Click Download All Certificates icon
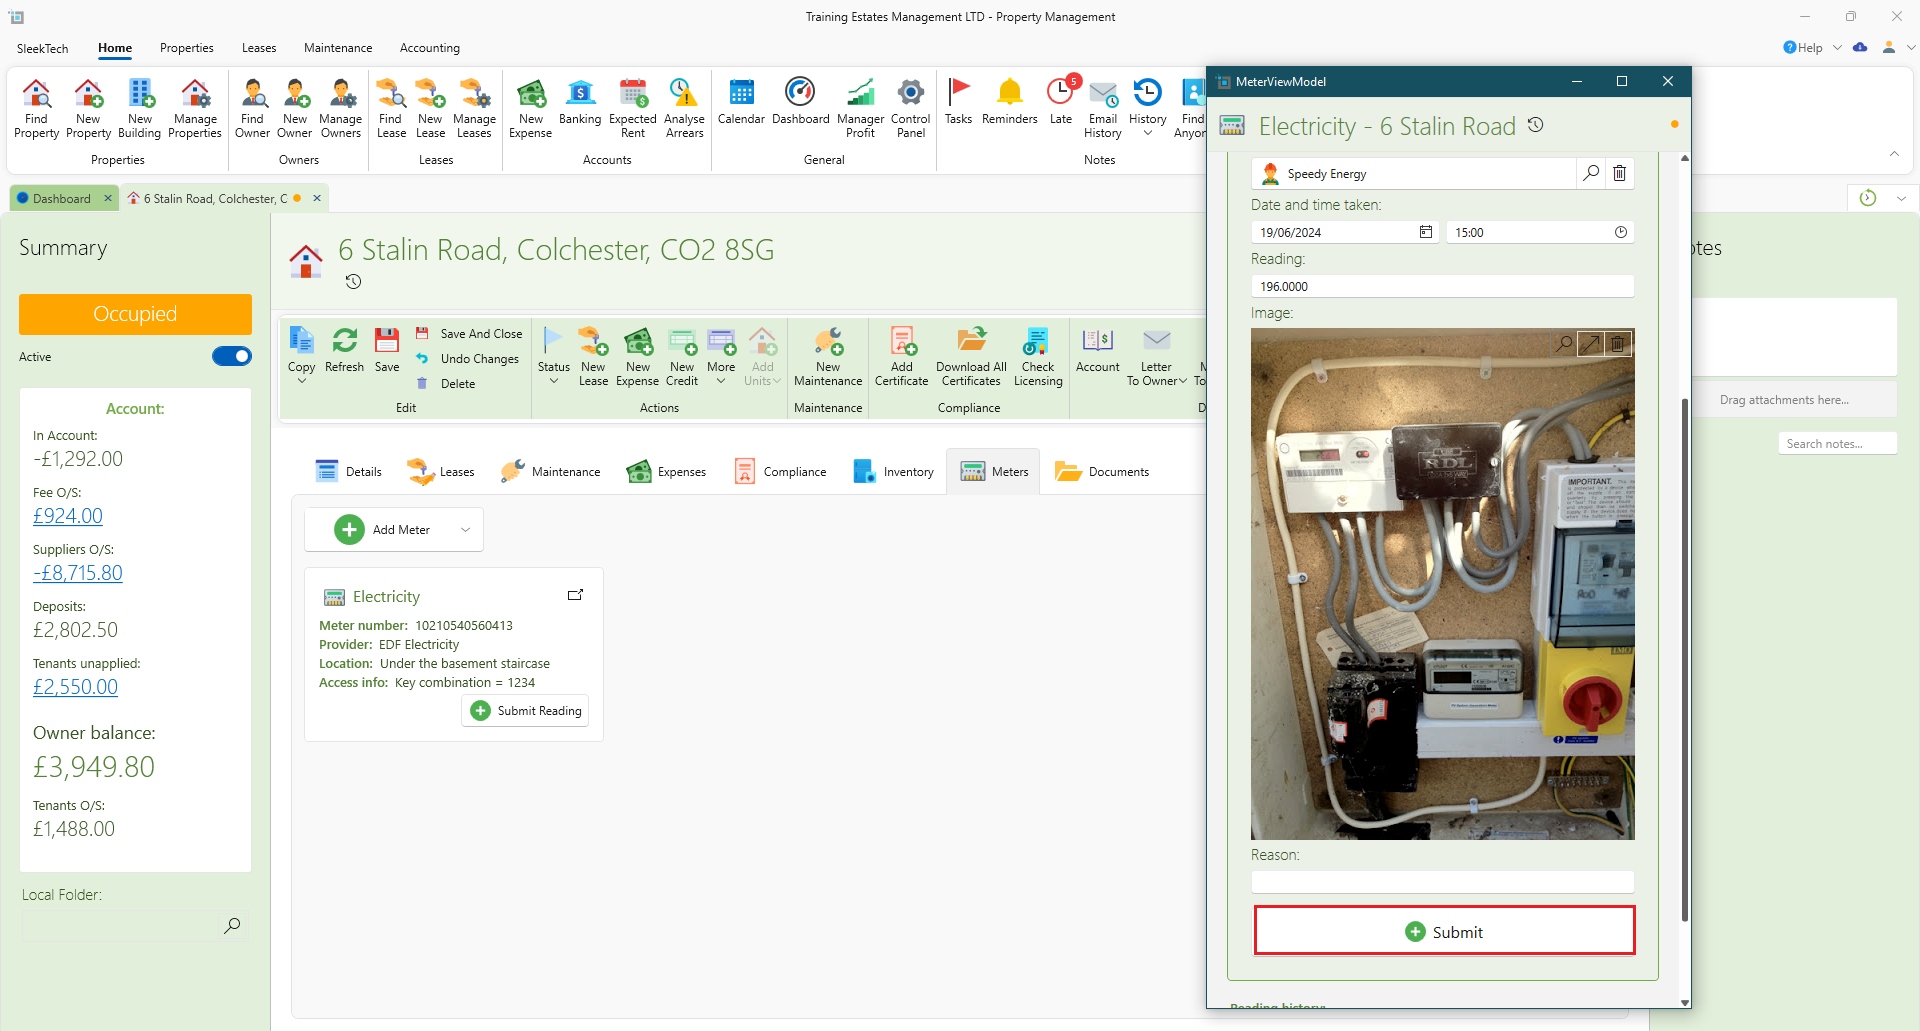1920x1031 pixels. tap(971, 356)
